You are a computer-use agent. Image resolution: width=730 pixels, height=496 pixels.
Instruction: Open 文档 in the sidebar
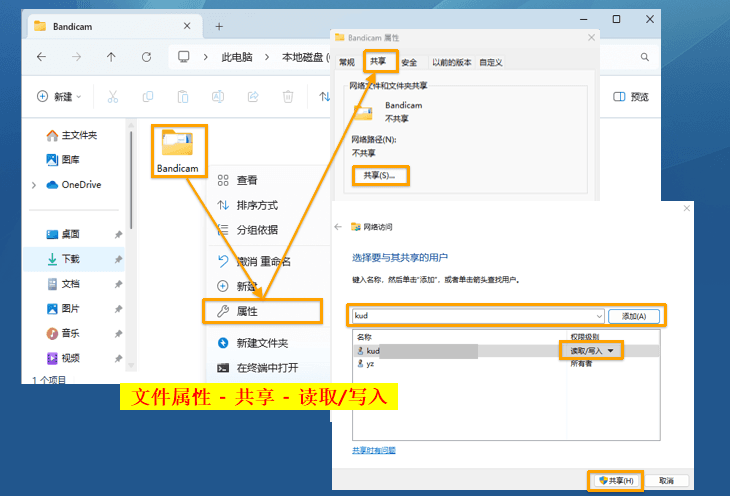coord(63,284)
